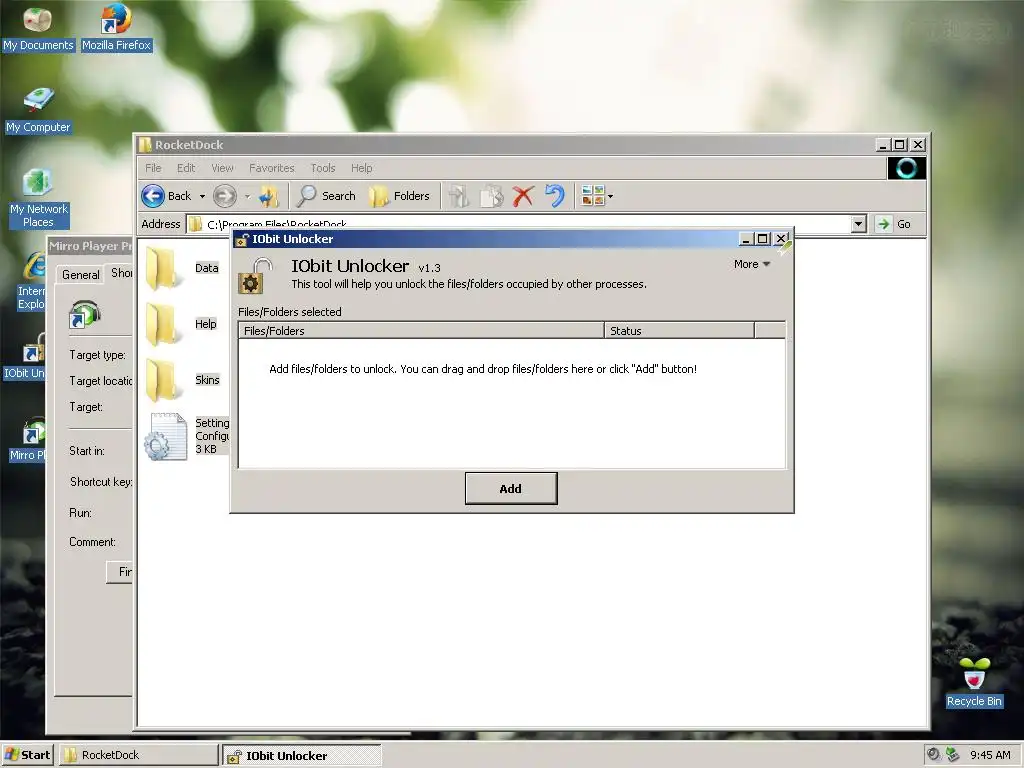Viewport: 1024px width, 768px height.
Task: Open the Skins folder icon
Action: coord(161,381)
